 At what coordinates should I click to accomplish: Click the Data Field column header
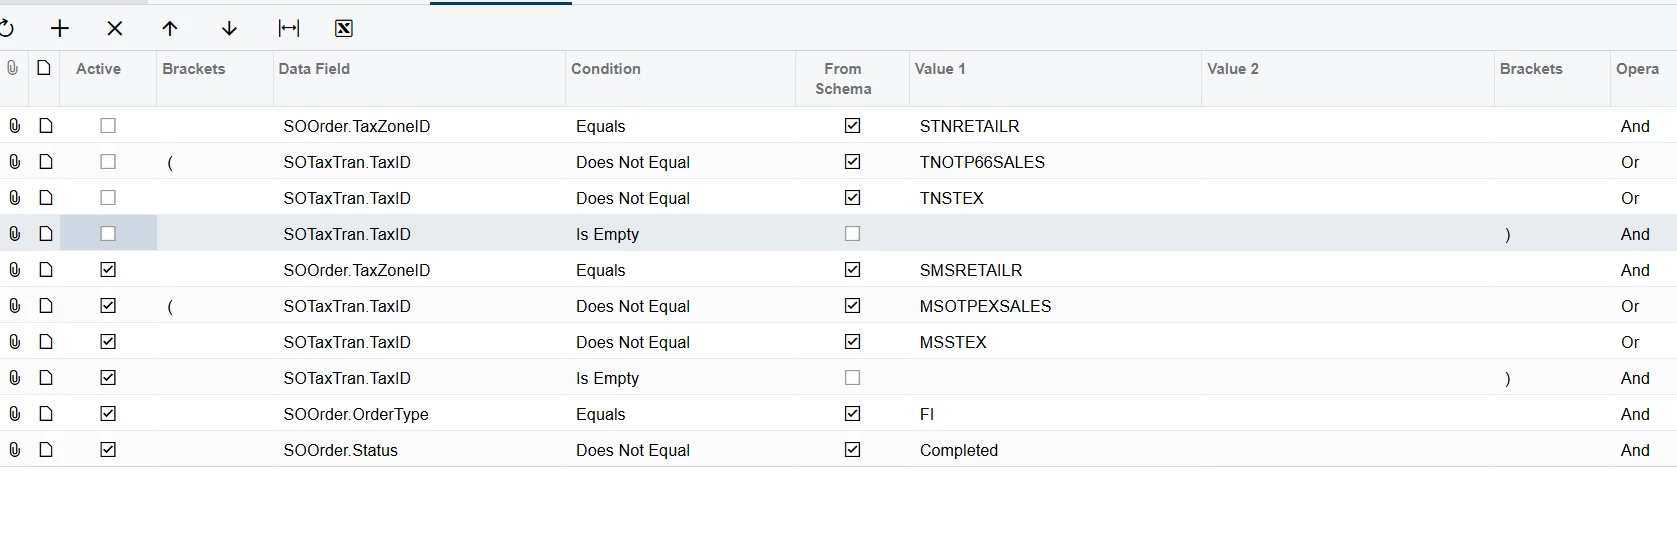click(x=419, y=78)
